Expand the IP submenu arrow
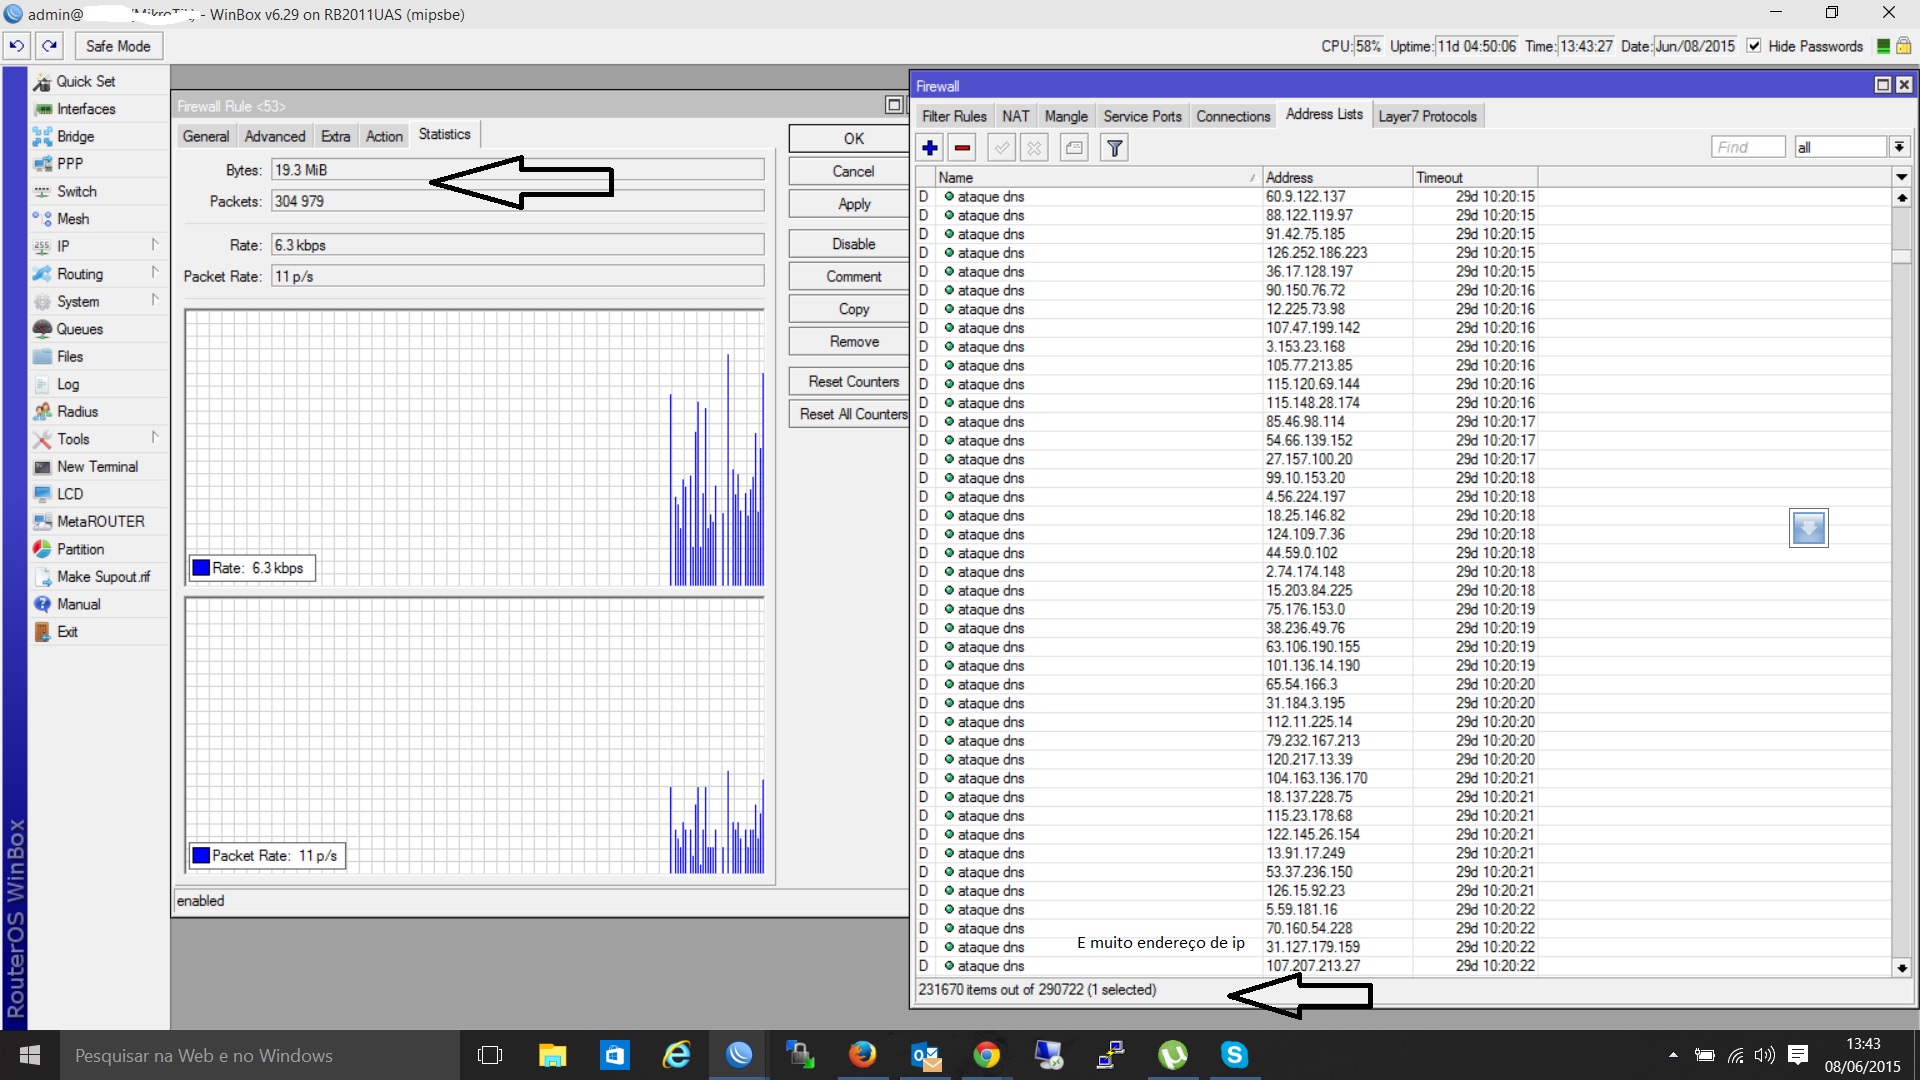The image size is (1920, 1080). pos(155,245)
